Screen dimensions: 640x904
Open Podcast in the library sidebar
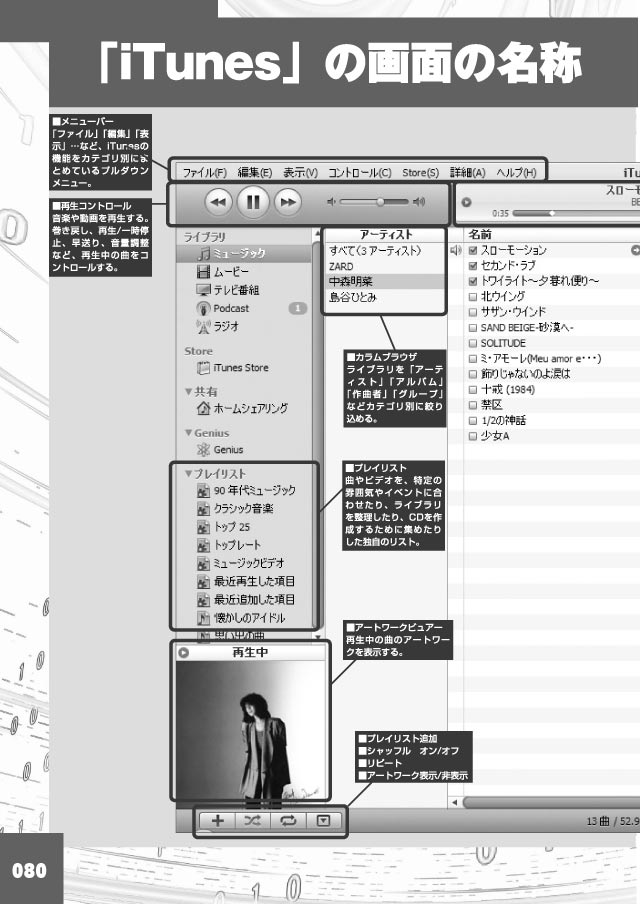[x=230, y=308]
